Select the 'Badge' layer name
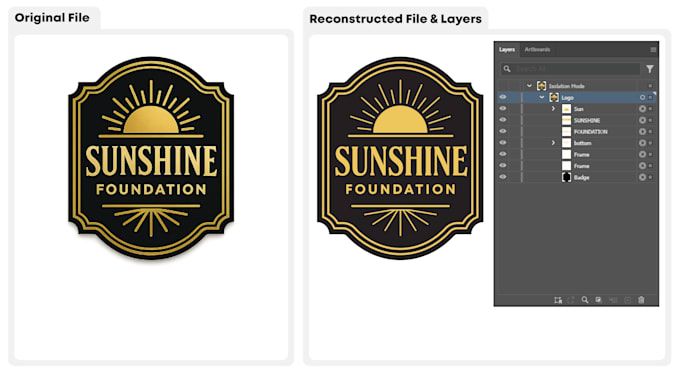680x373 pixels. click(x=582, y=178)
